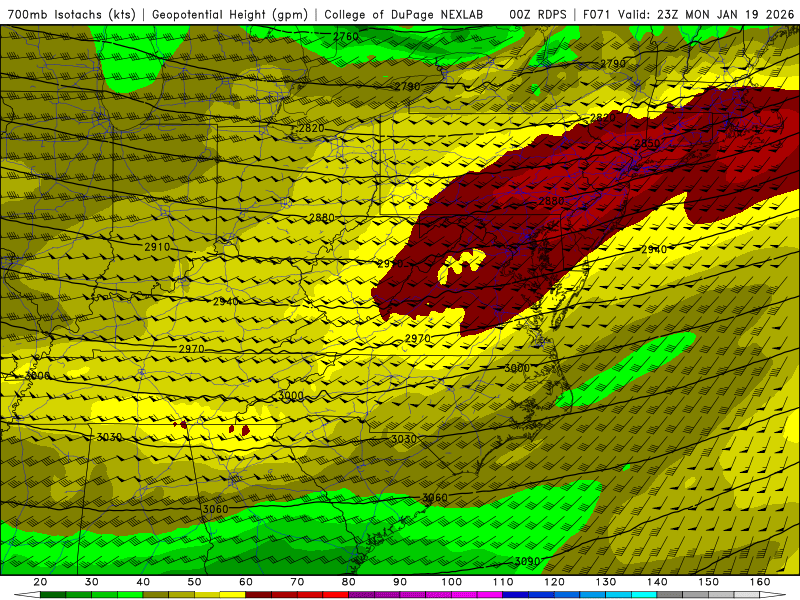800x600 pixels.
Task: Click the 'F071' forecast hour label
Action: point(597,14)
